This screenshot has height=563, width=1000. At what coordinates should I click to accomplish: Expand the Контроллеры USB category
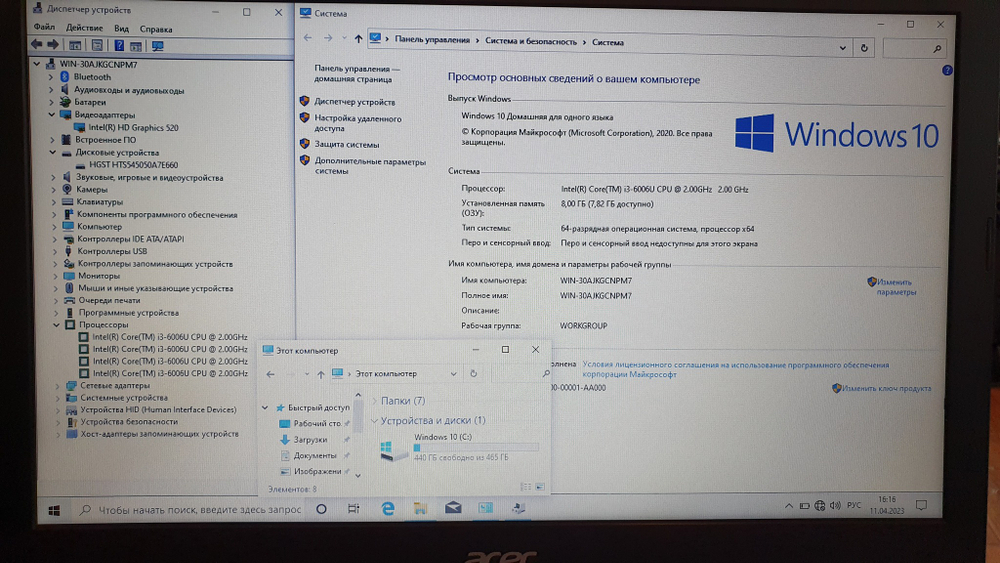(55, 251)
